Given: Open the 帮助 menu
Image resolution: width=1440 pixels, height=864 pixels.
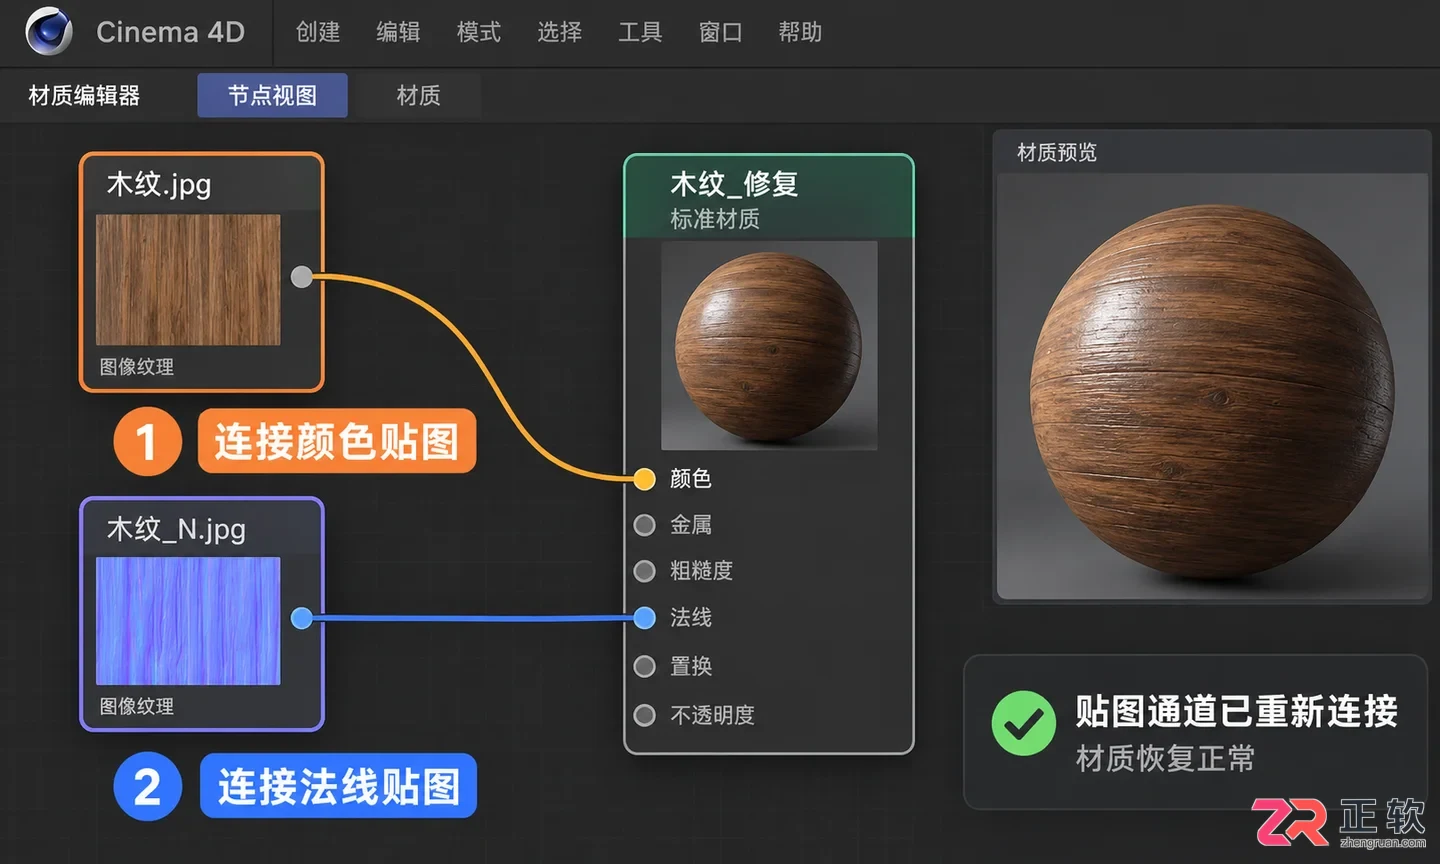Looking at the screenshot, I should coord(800,32).
